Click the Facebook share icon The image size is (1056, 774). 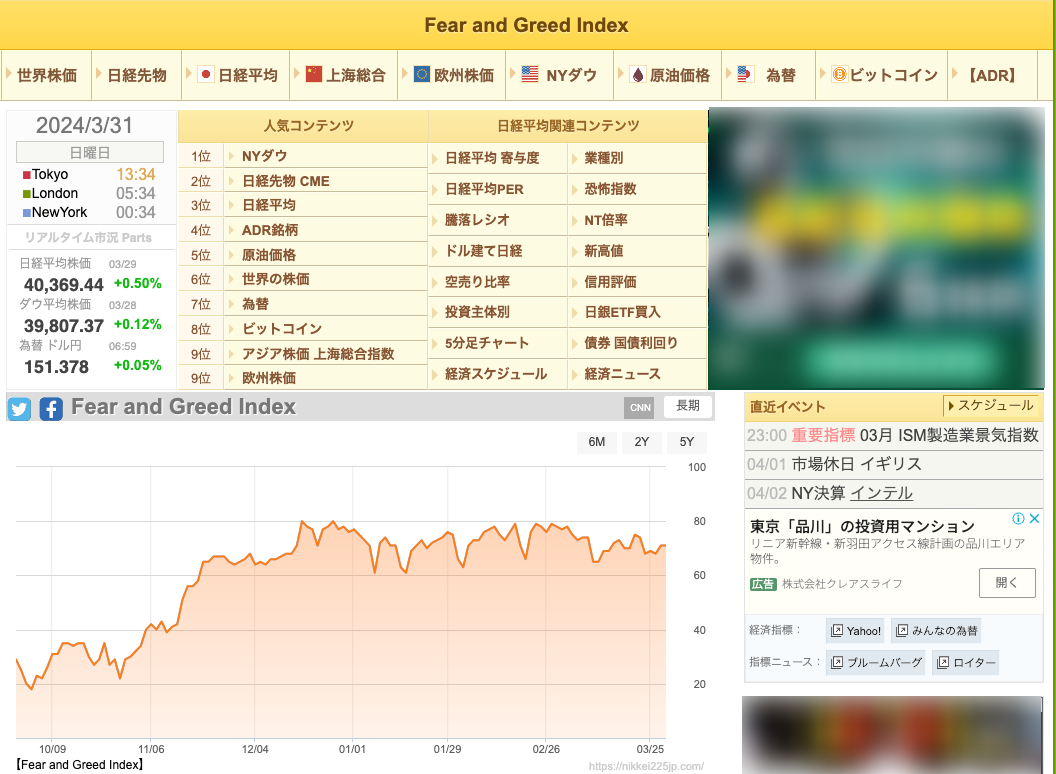pos(50,408)
